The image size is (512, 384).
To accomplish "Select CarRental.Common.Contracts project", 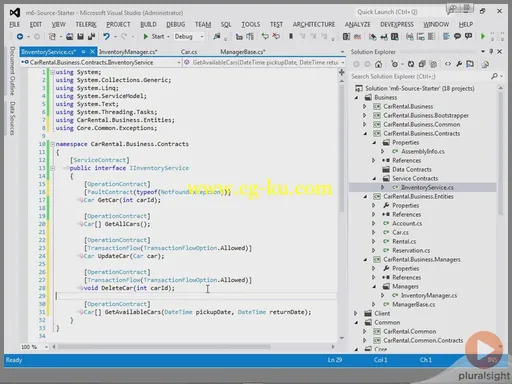I will tap(423, 340).
